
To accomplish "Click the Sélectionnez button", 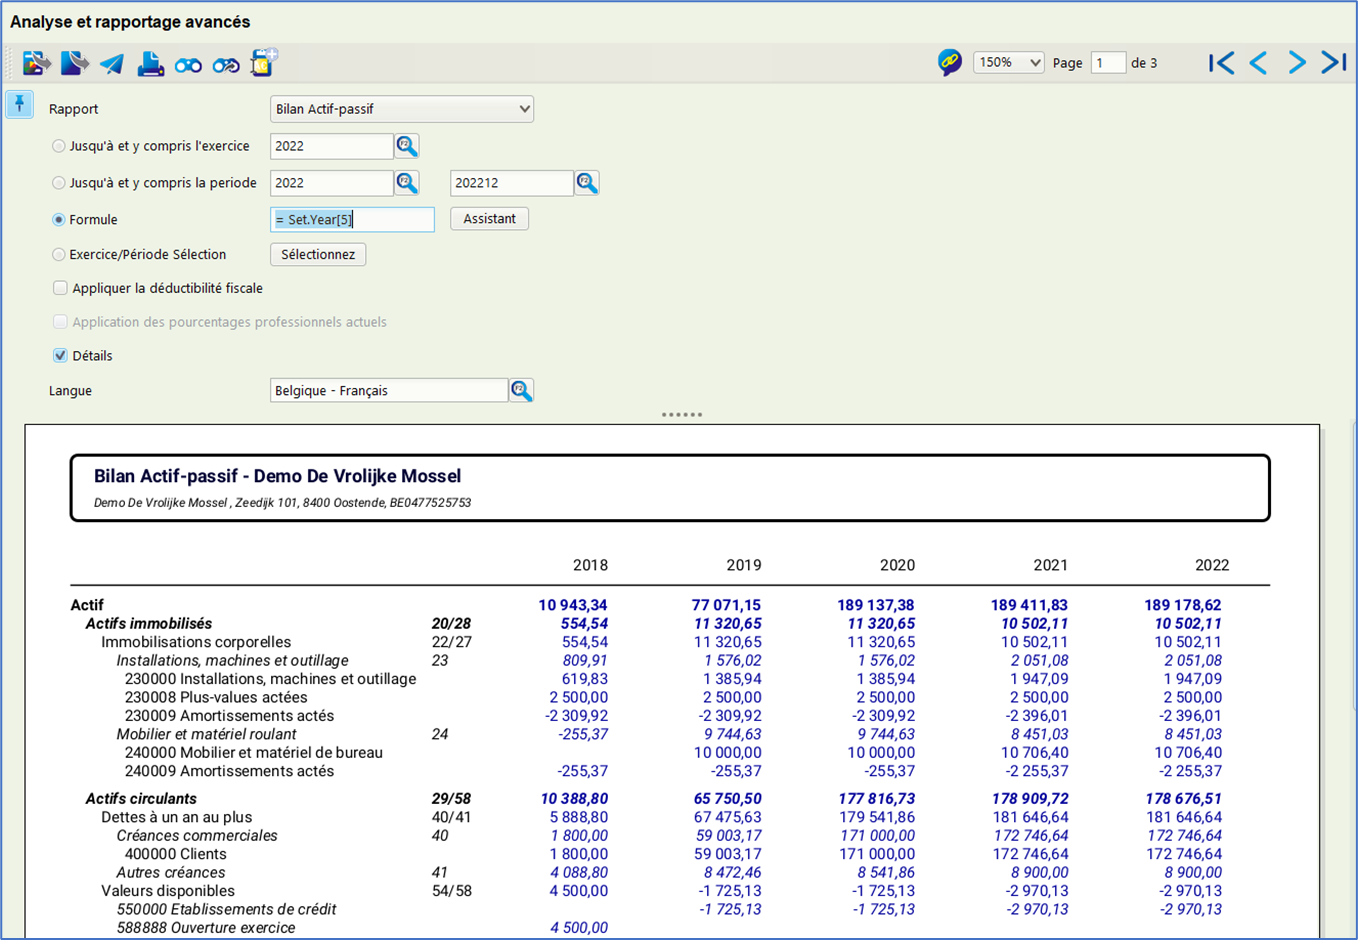I will pos(318,255).
